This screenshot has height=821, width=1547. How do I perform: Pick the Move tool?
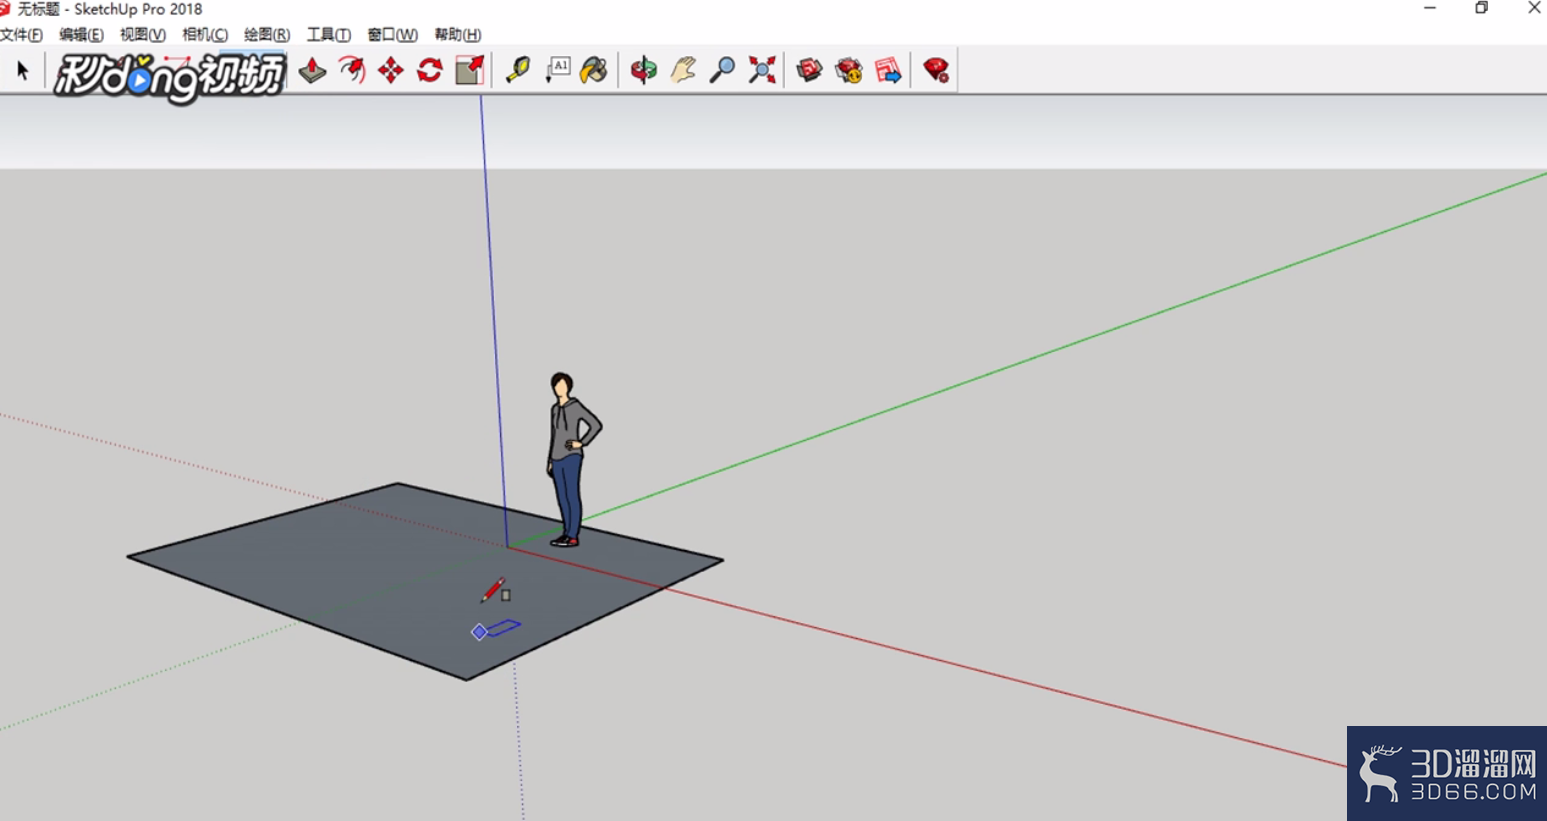pos(391,70)
